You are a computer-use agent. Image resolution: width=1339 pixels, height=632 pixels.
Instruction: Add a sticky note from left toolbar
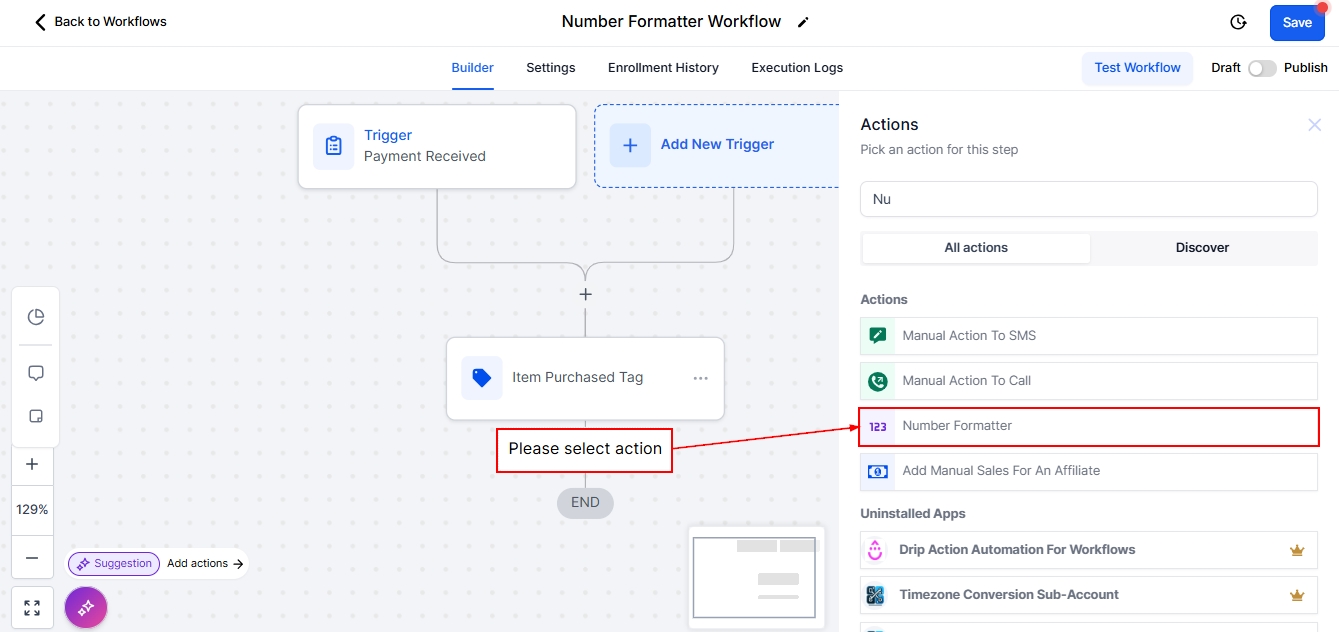coord(36,416)
